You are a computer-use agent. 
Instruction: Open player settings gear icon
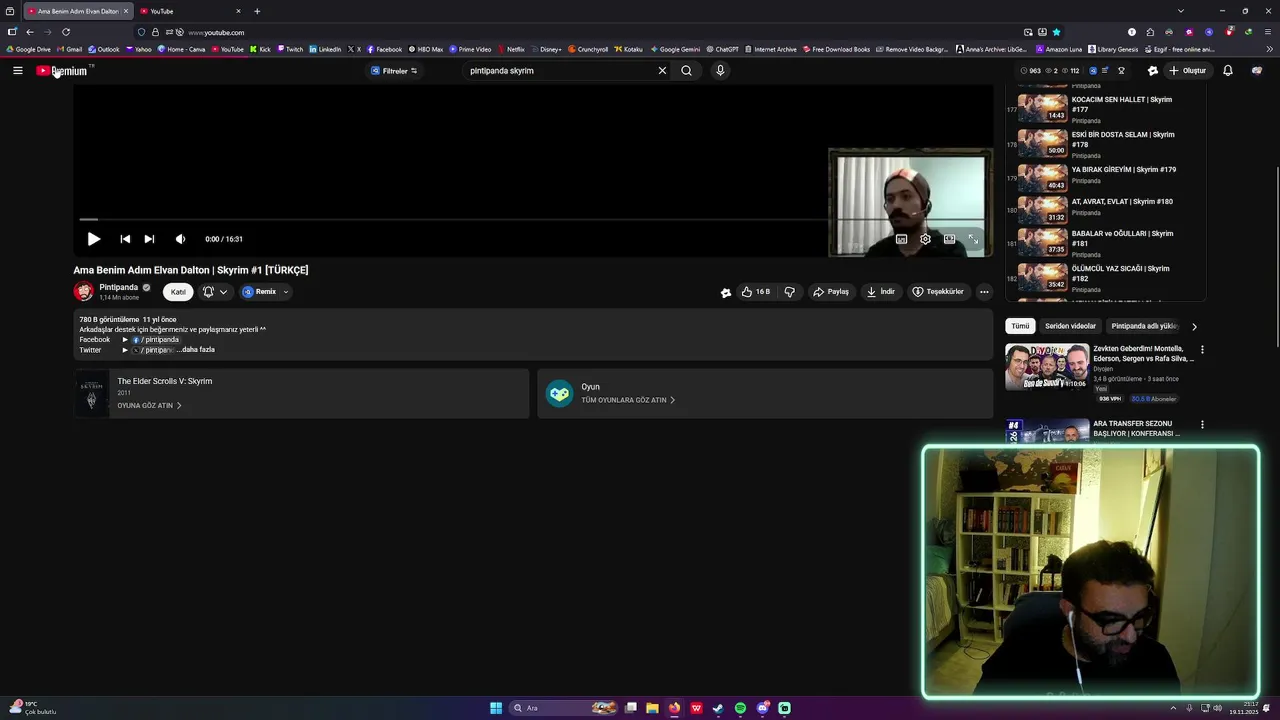click(x=925, y=239)
